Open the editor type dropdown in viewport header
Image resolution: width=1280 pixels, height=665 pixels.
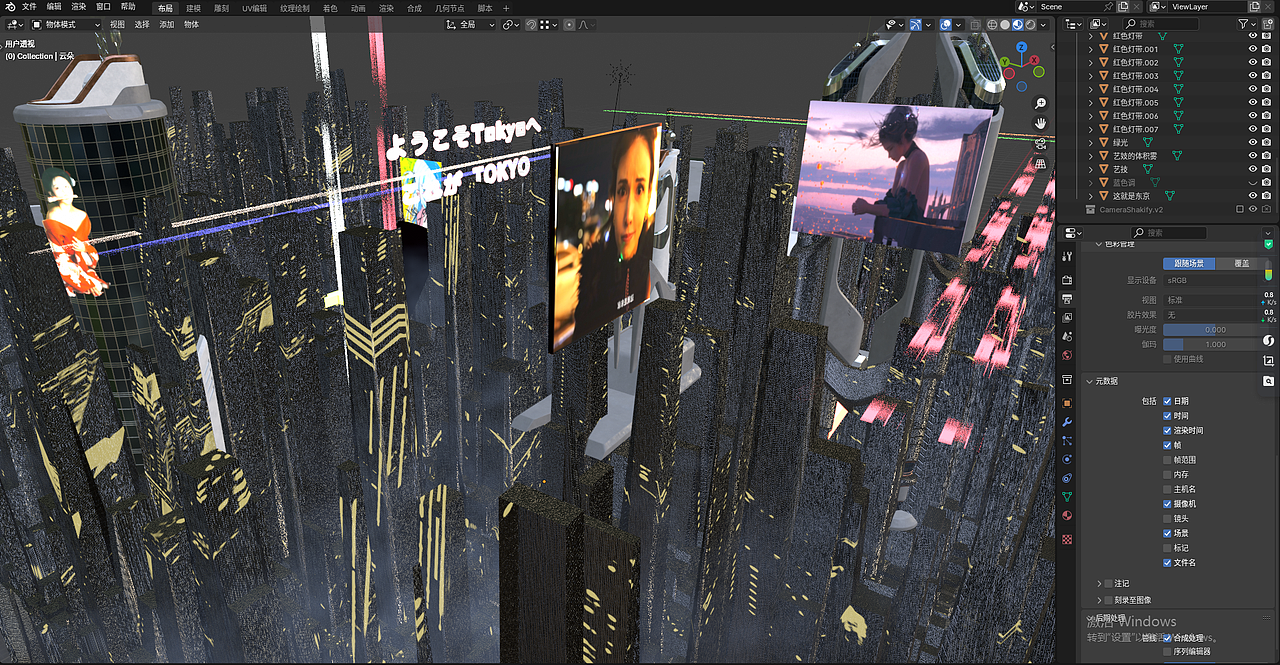[x=14, y=24]
